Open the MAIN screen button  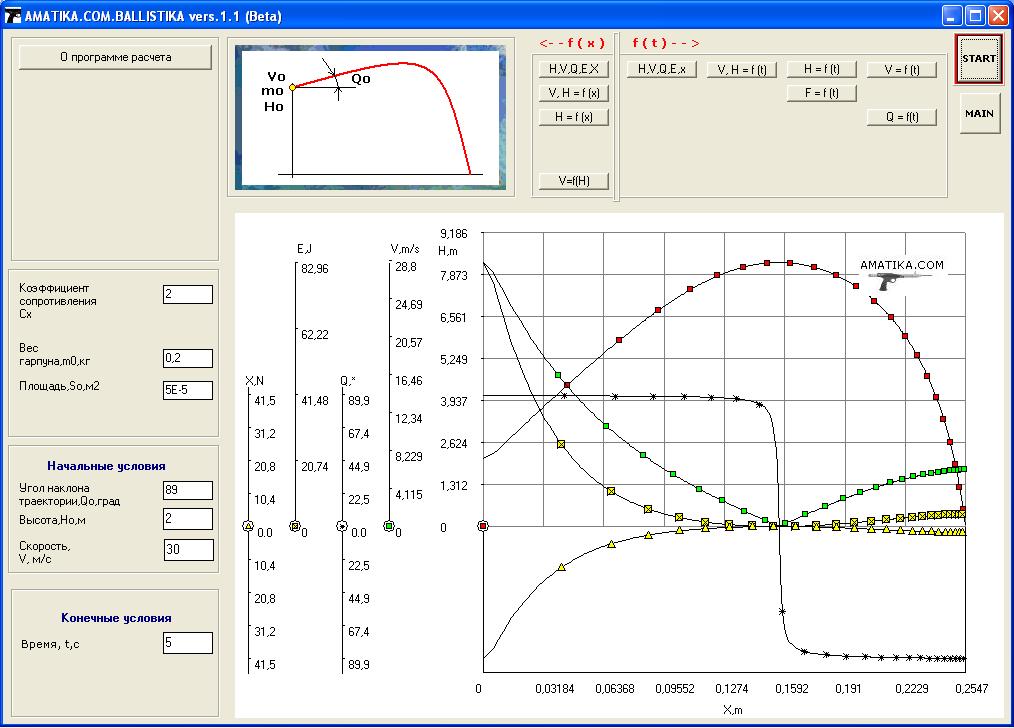coord(978,114)
